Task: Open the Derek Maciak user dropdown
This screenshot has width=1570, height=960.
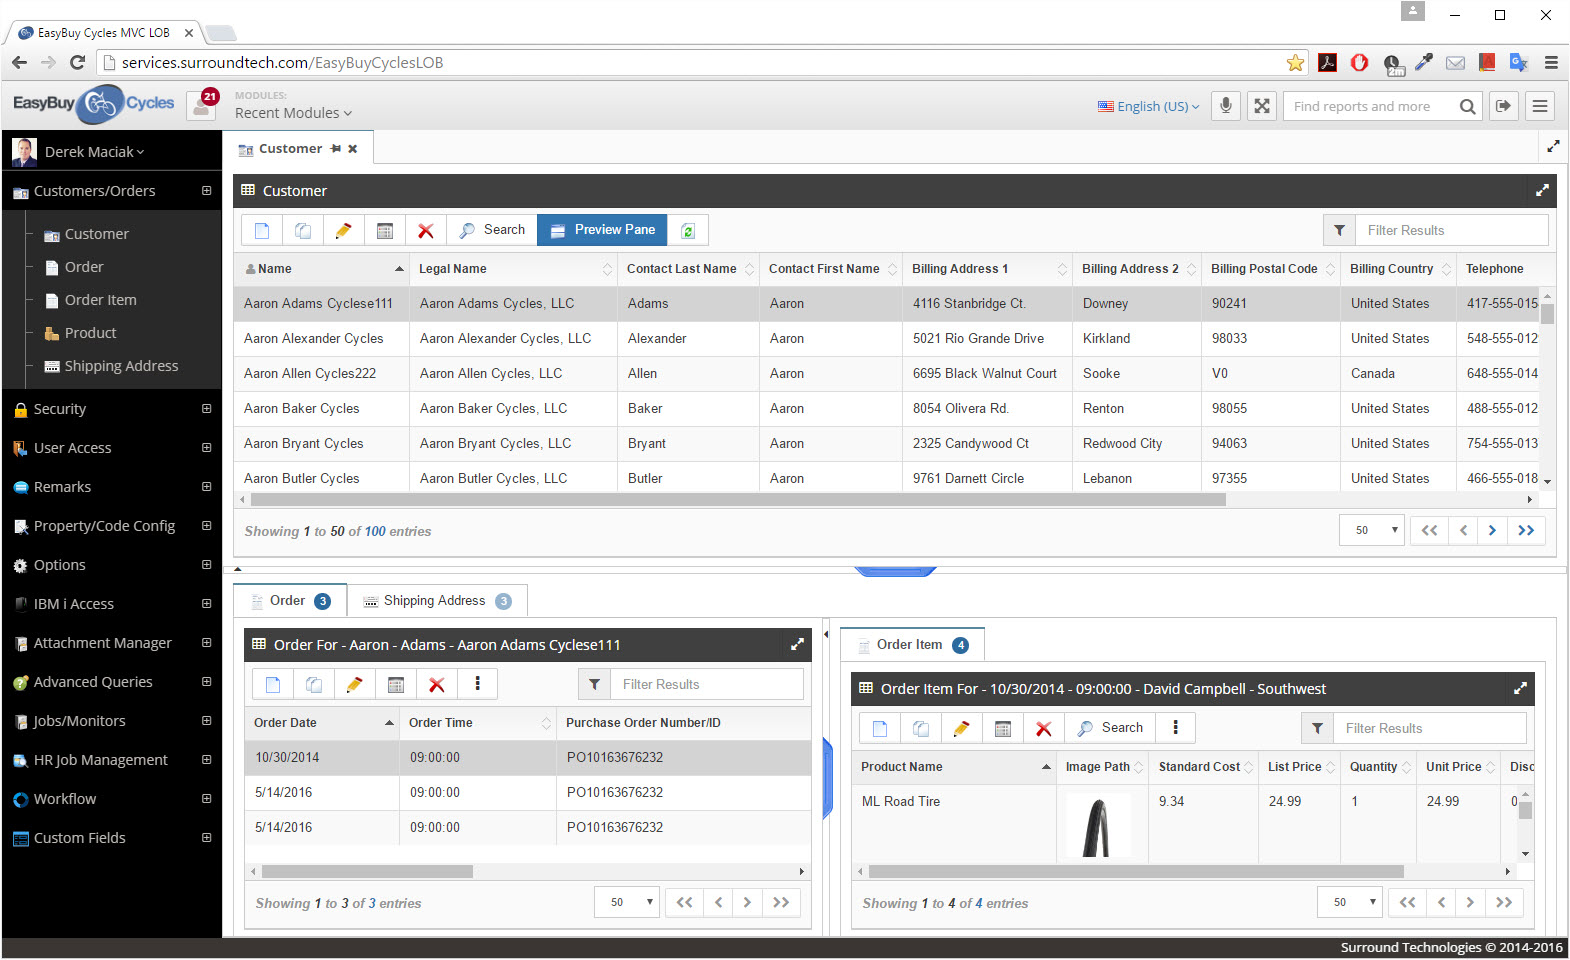Action: pyautogui.click(x=94, y=152)
